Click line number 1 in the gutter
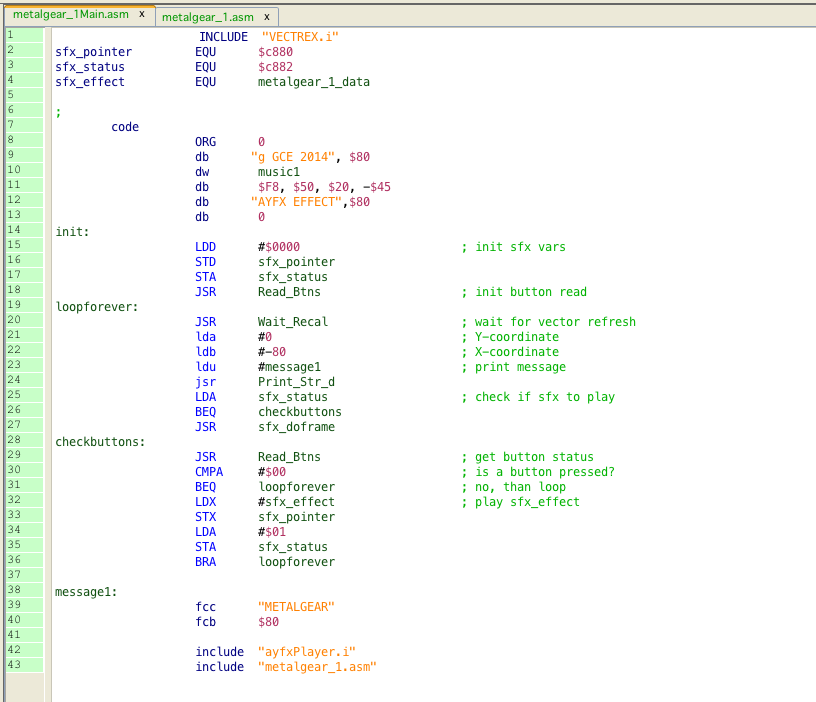Screen dimensions: 816x702 (x=10, y=35)
